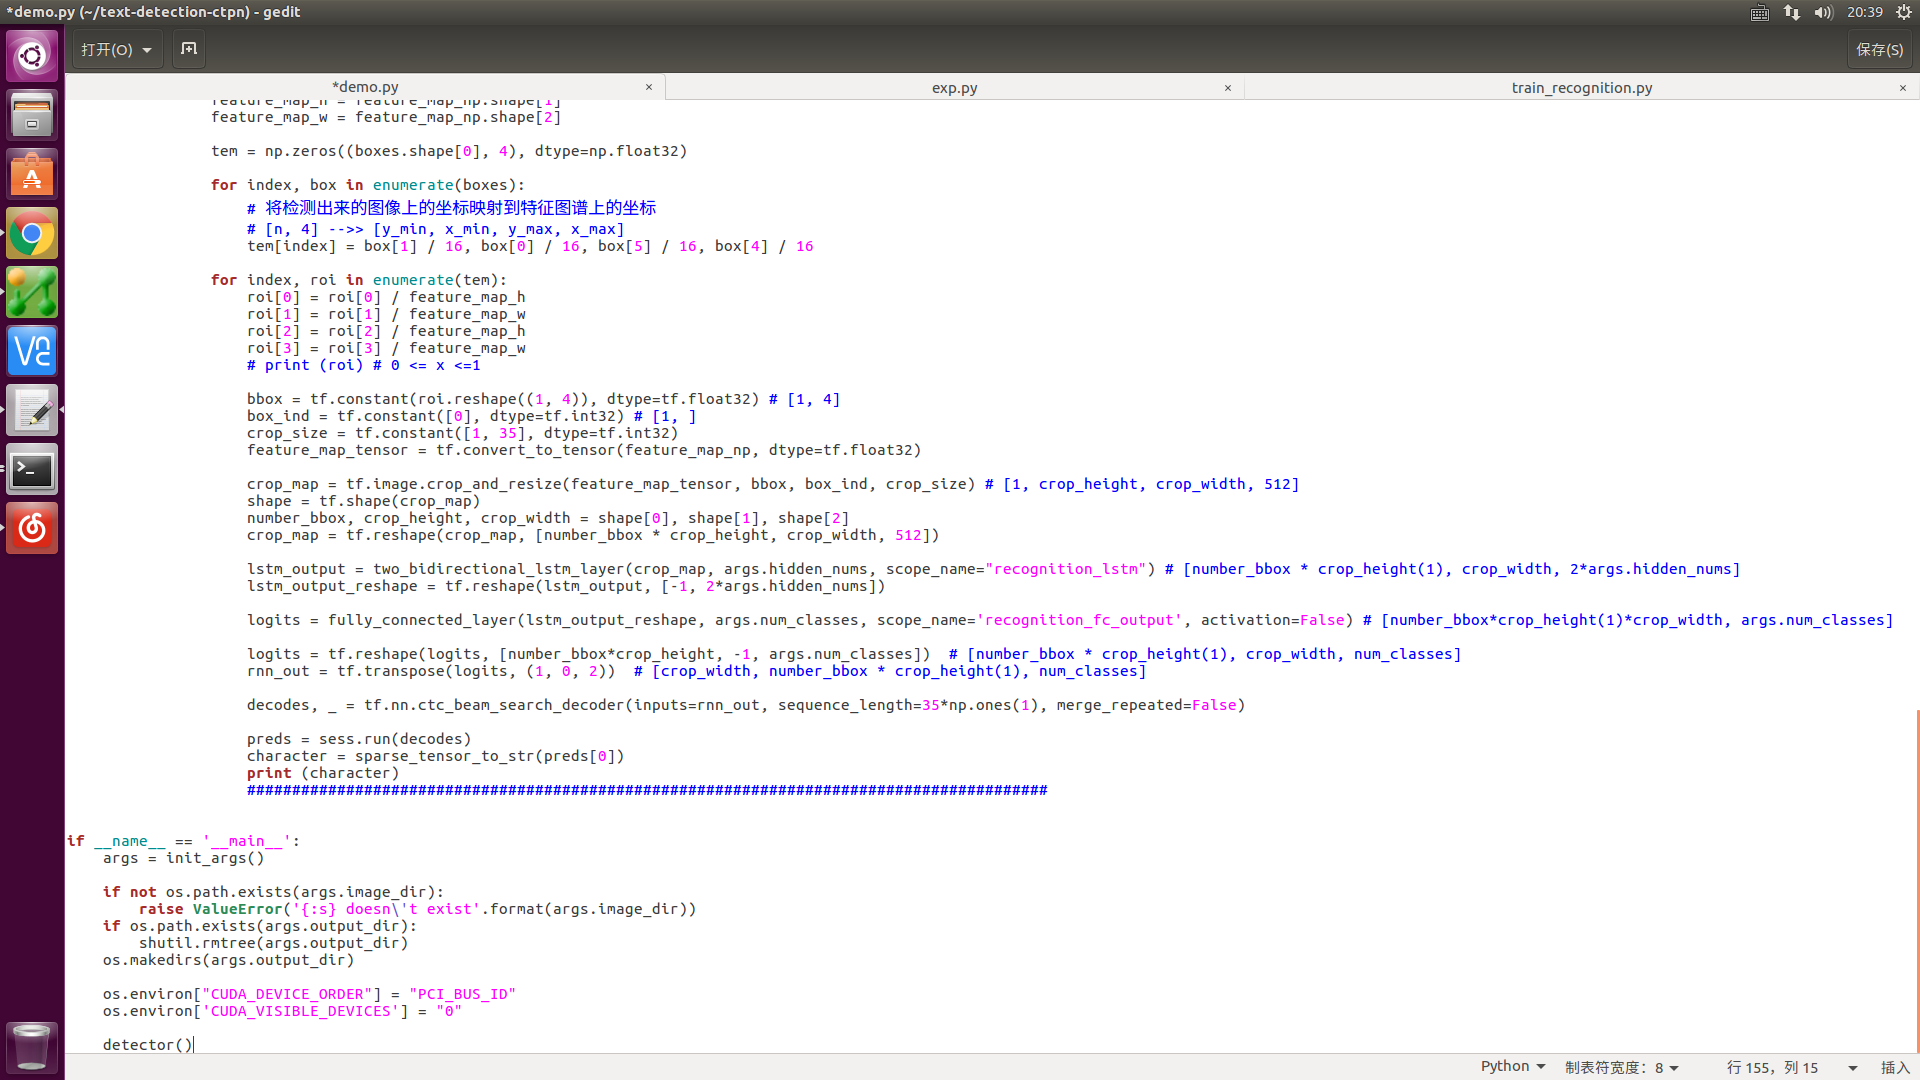Switch to the *demo.py tab
The height and width of the screenshot is (1080, 1920).
click(x=366, y=87)
